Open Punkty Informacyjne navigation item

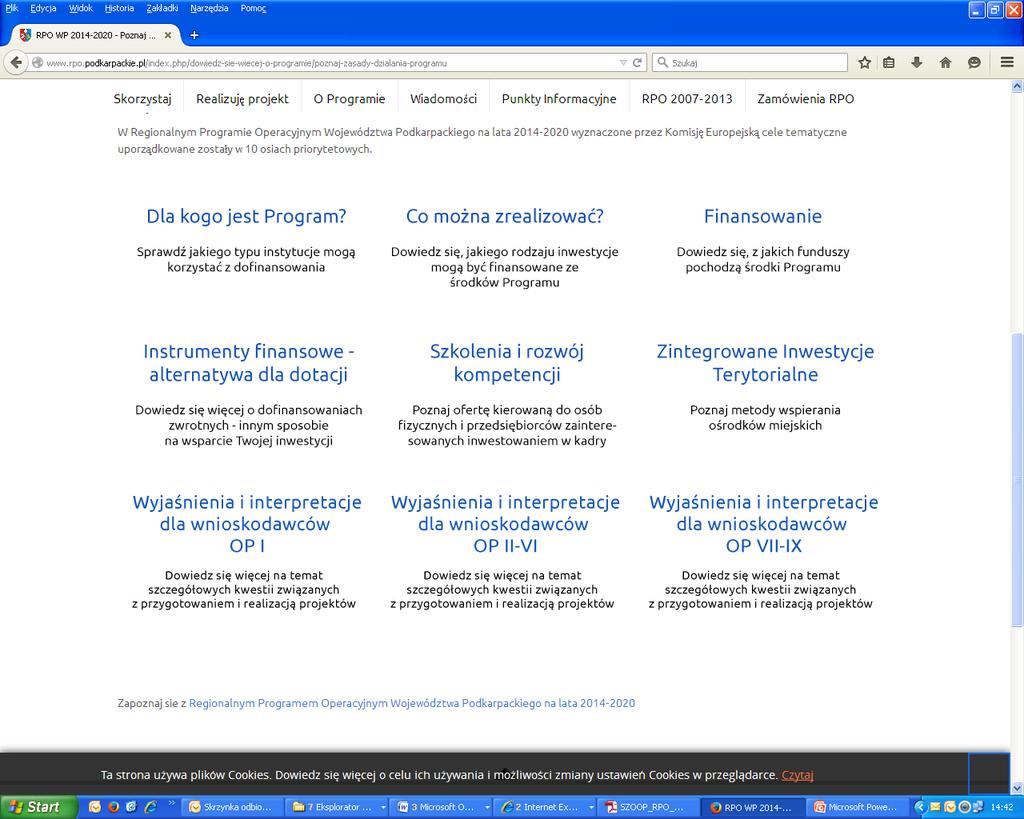click(559, 99)
